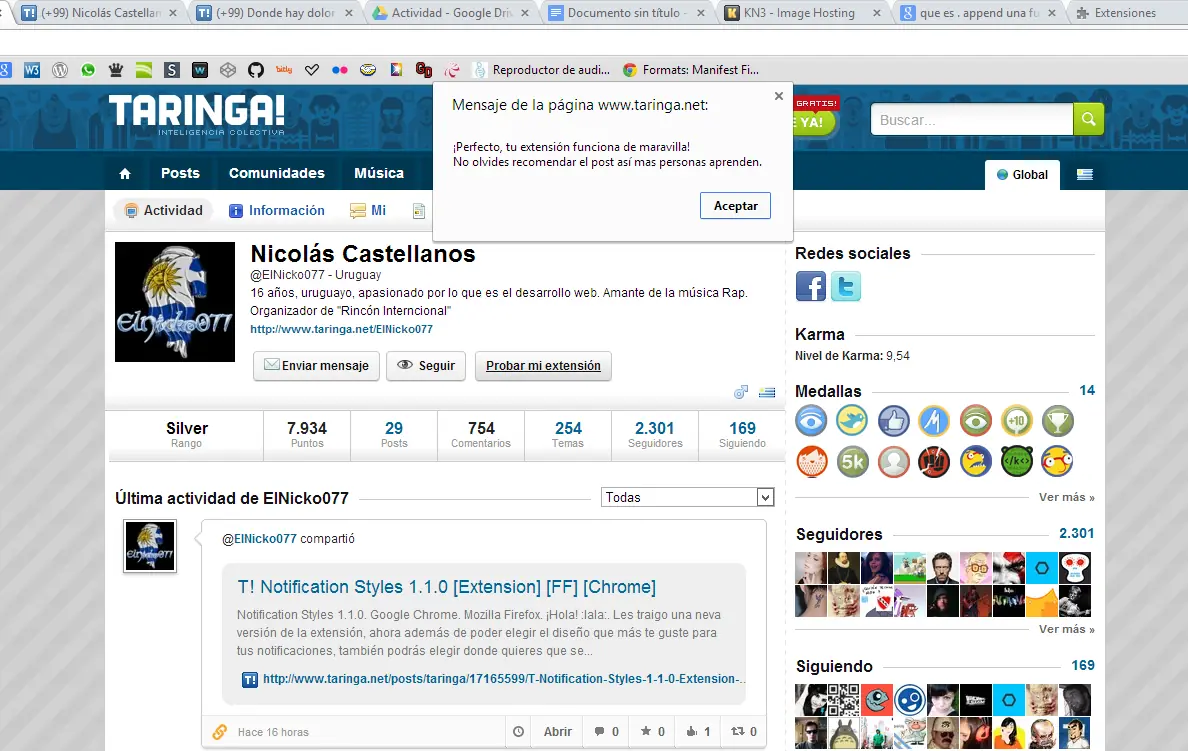Open the Flickr bookmark icon

click(x=339, y=70)
